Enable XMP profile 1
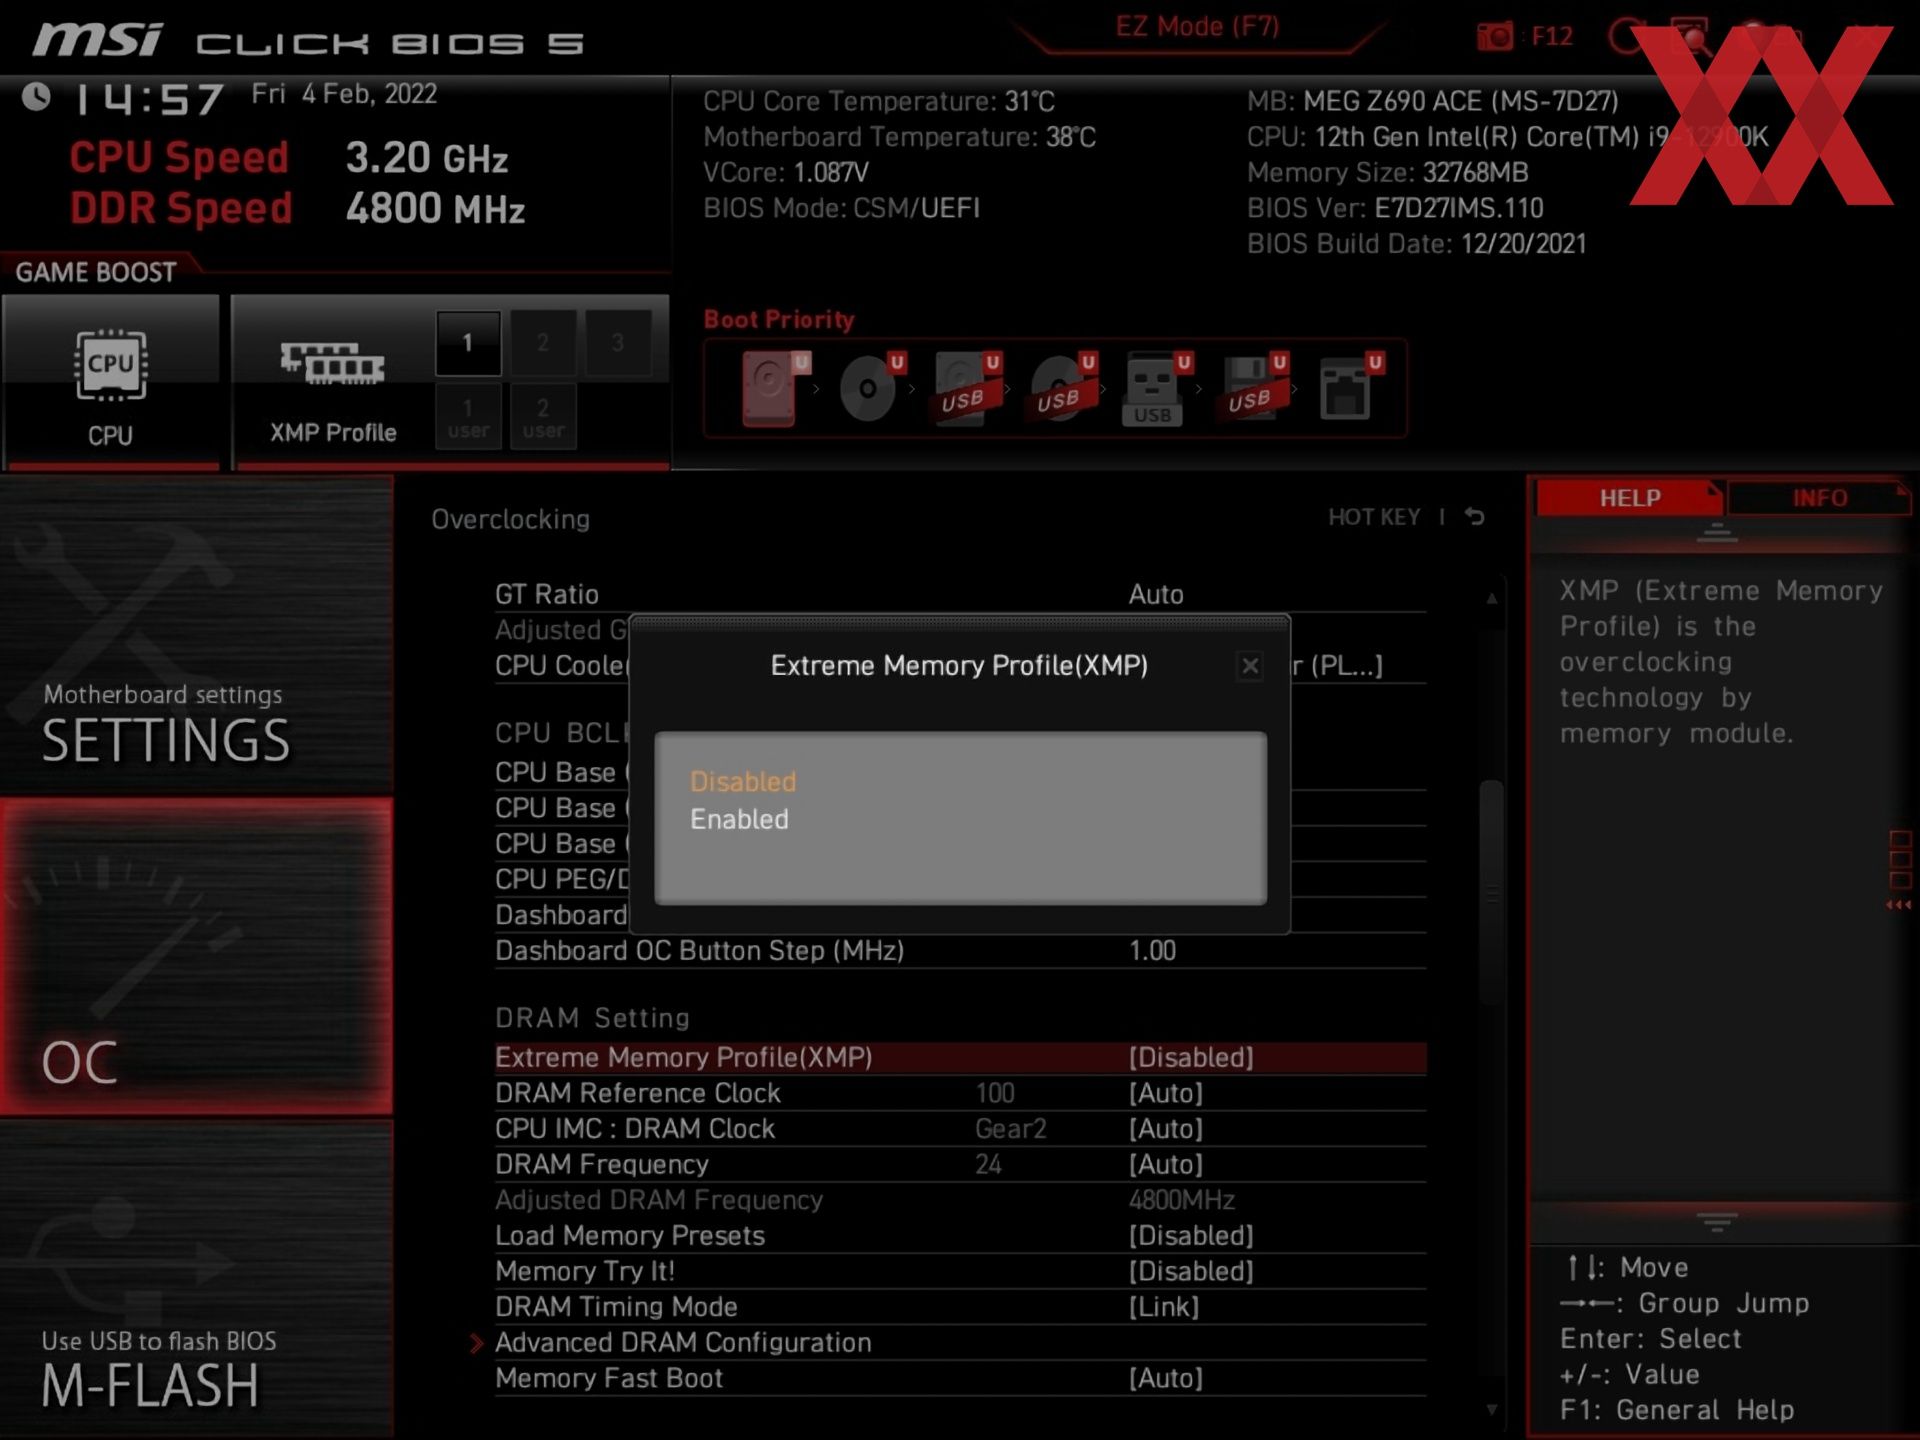Viewport: 1920px width, 1440px height. (x=468, y=343)
